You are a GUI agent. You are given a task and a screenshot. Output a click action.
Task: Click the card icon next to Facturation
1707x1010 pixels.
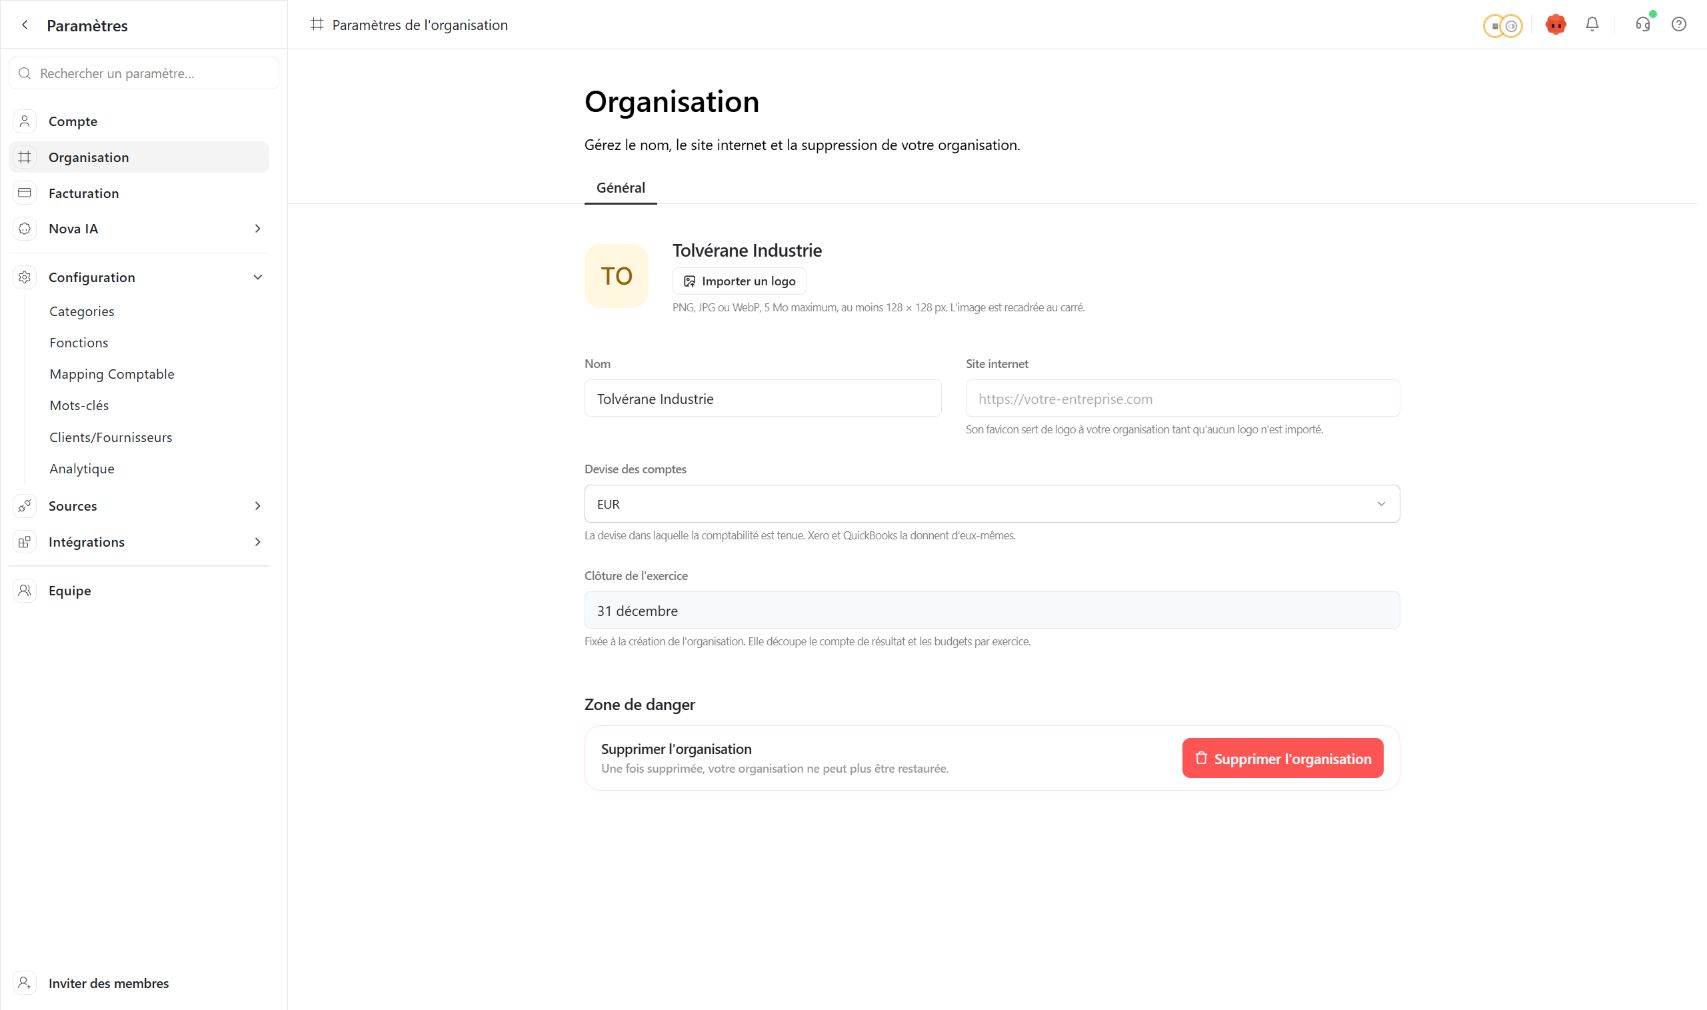coord(25,193)
